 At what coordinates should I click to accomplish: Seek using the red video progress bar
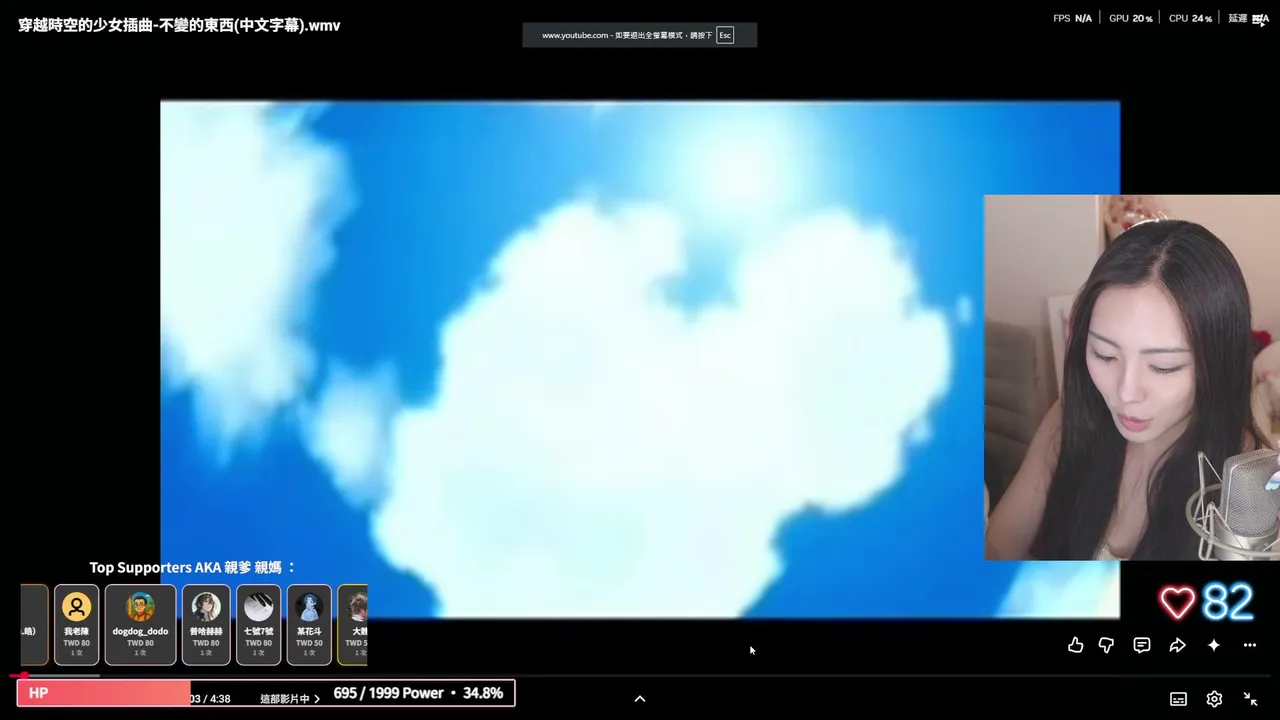coord(640,676)
